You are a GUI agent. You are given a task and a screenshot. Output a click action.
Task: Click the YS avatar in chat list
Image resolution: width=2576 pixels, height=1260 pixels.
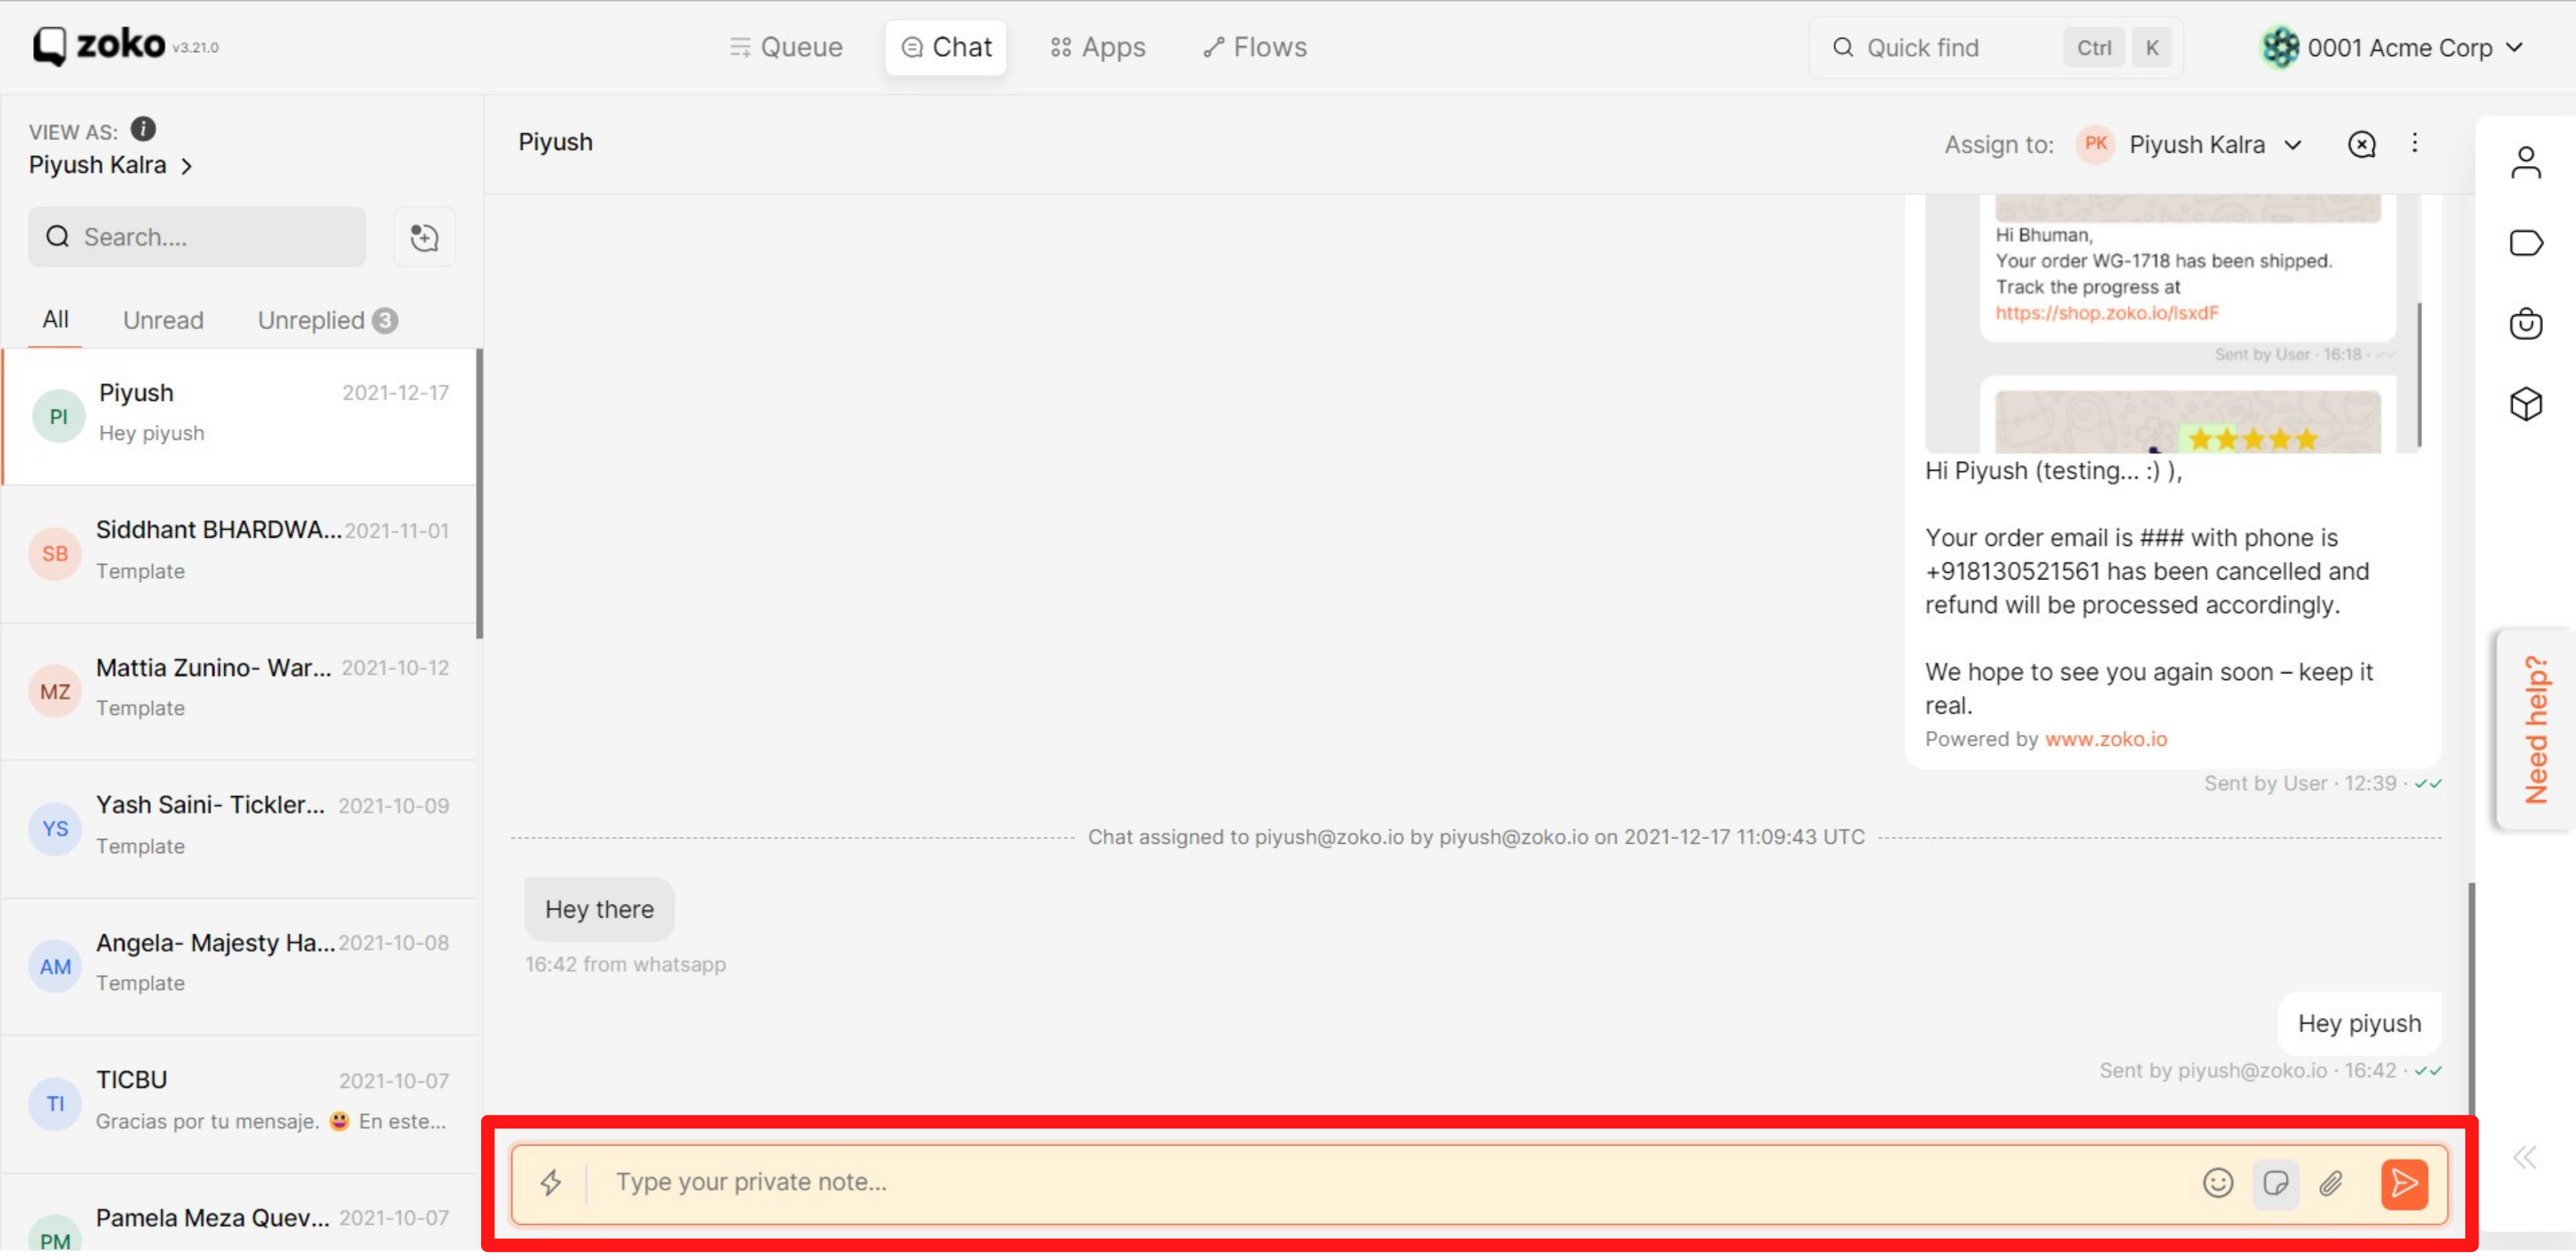[55, 829]
